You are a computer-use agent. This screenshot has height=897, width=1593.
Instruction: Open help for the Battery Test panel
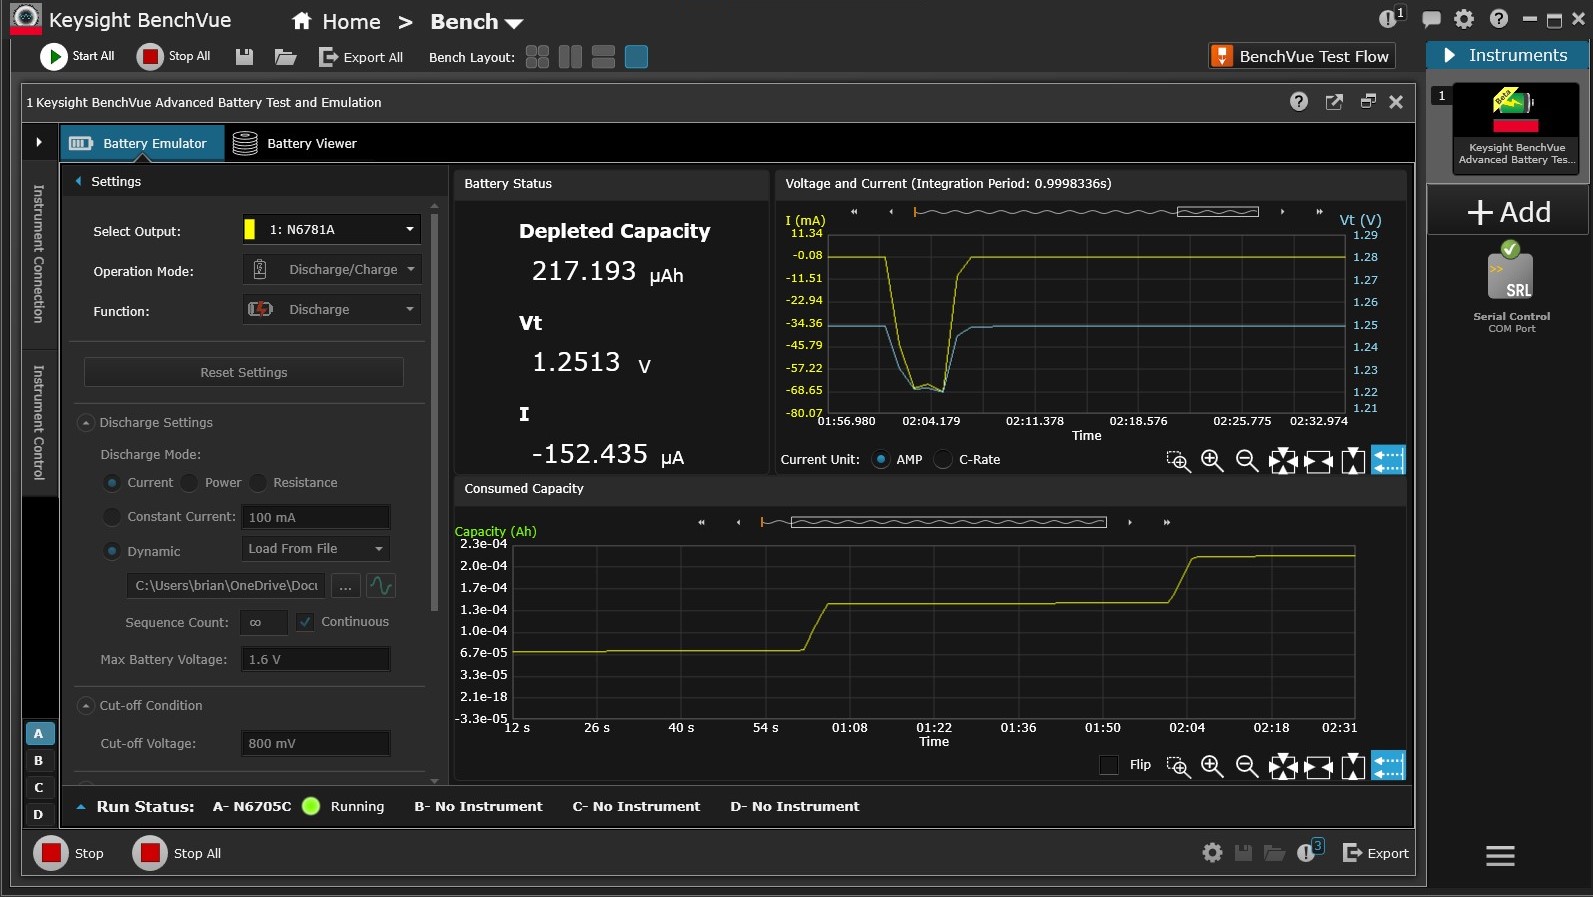[x=1299, y=101]
